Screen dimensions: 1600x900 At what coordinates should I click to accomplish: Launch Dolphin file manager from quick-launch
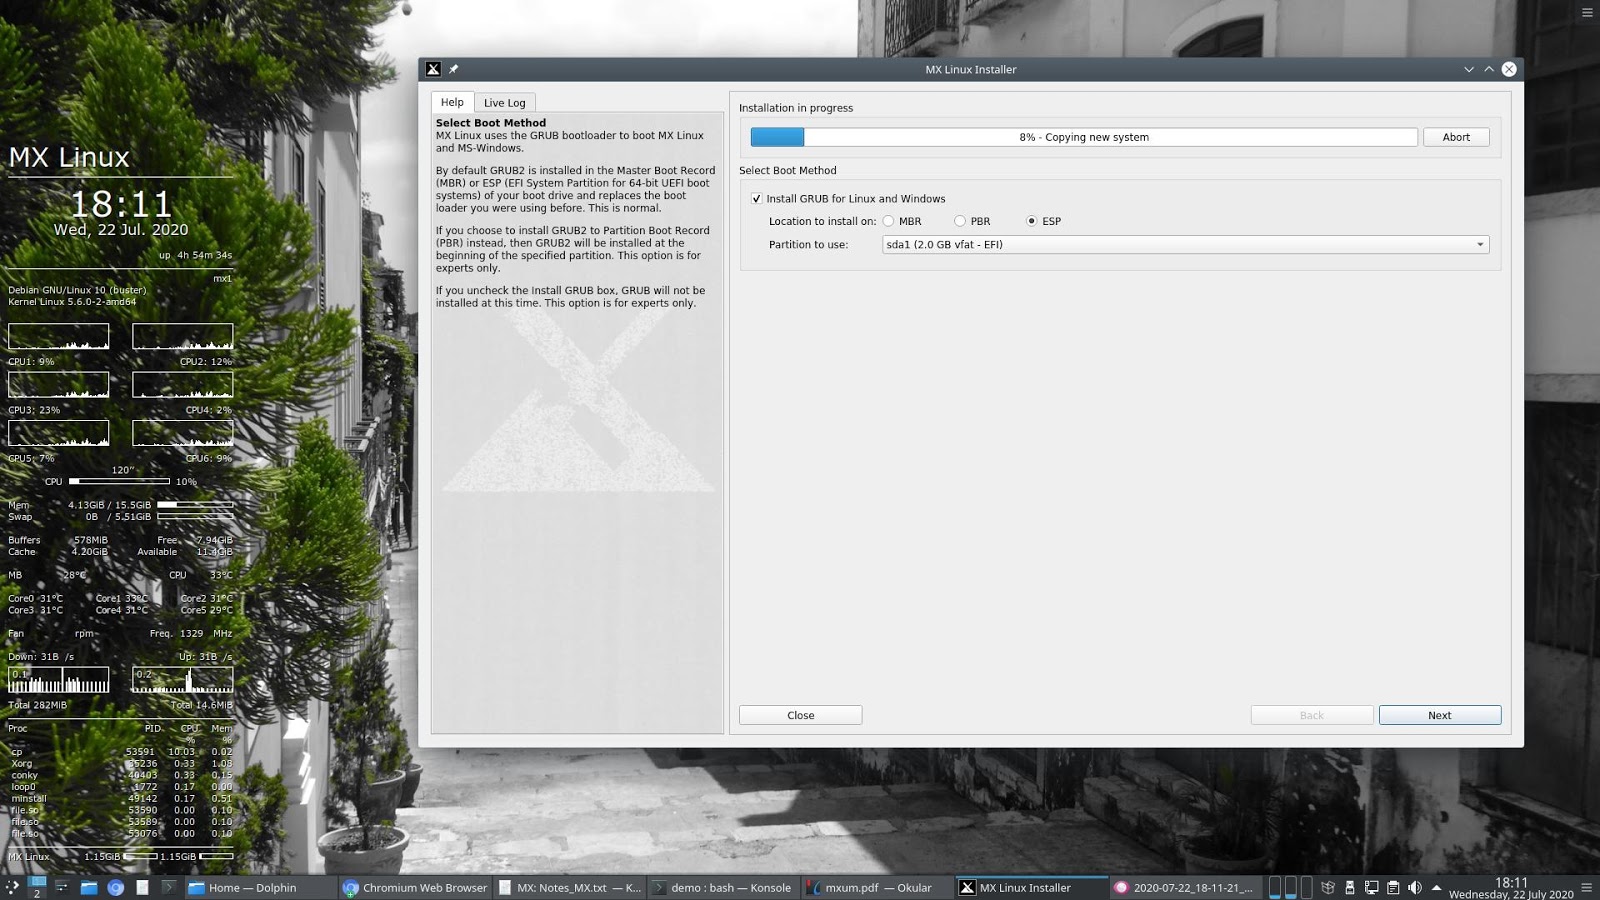[89, 887]
